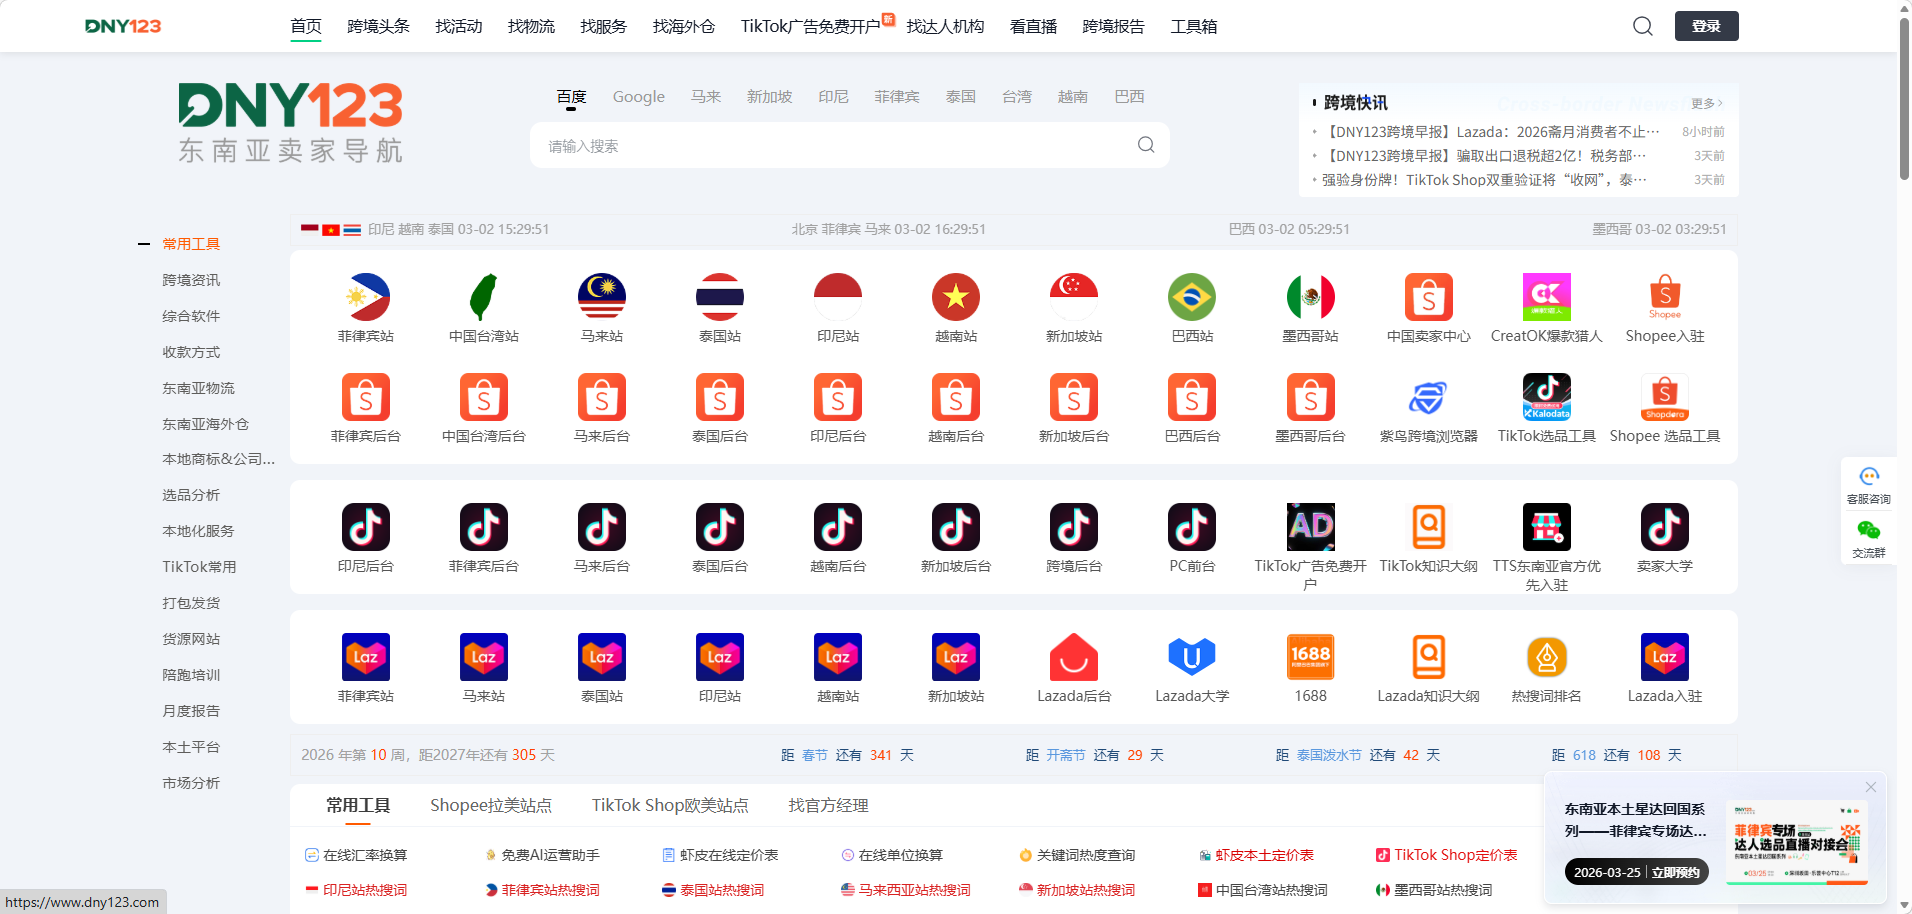Open the 热搜词排名 icon
Screen dimensions: 1912x914
(x=1547, y=657)
